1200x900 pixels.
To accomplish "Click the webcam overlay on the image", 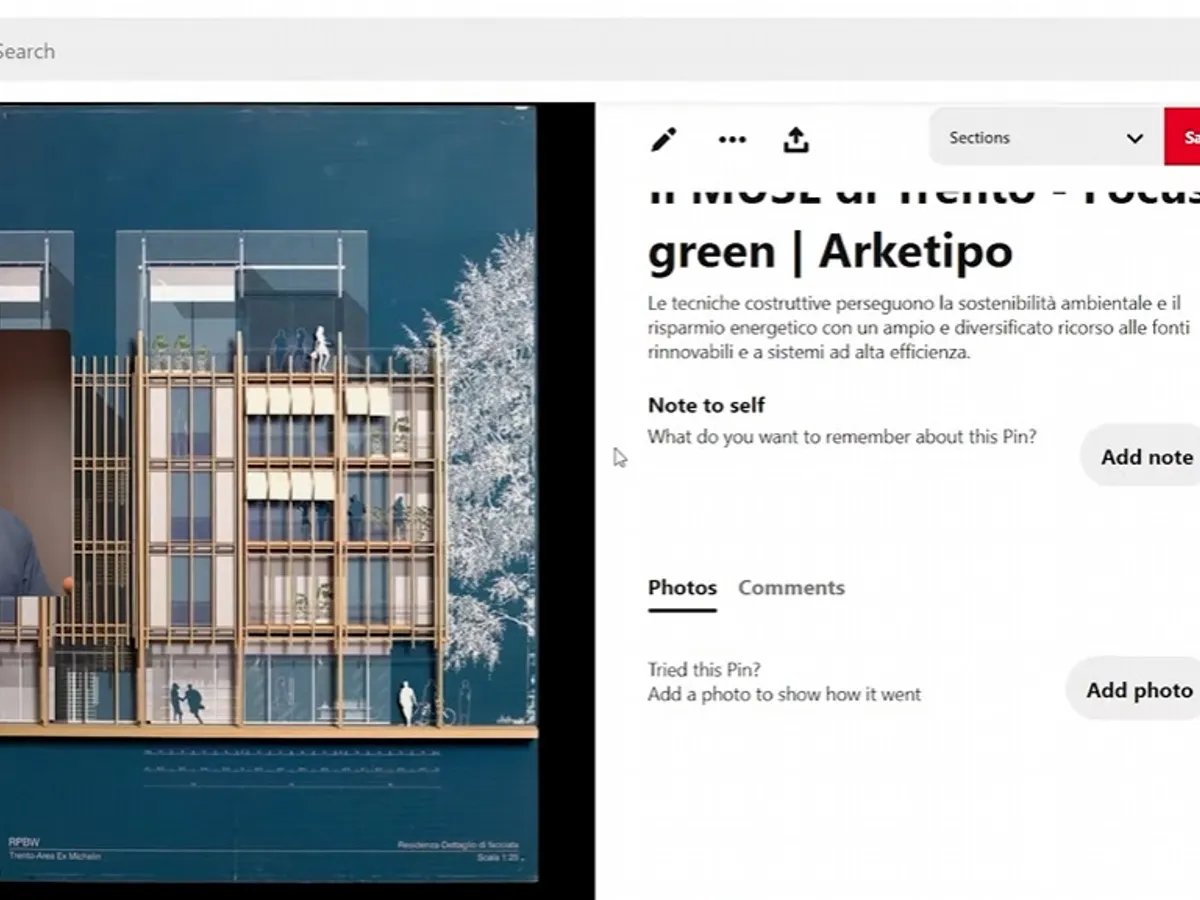I will [32, 462].
